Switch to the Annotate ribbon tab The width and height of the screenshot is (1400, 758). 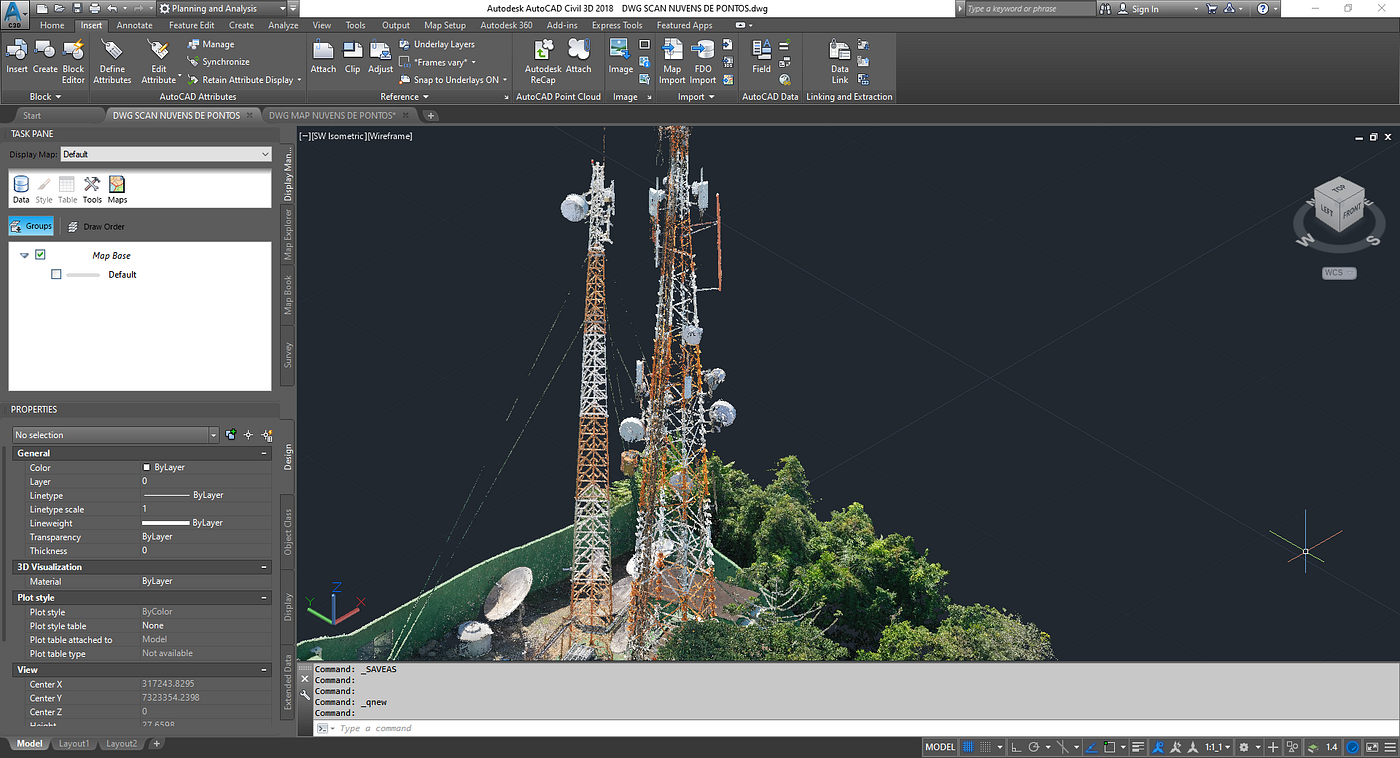135,25
